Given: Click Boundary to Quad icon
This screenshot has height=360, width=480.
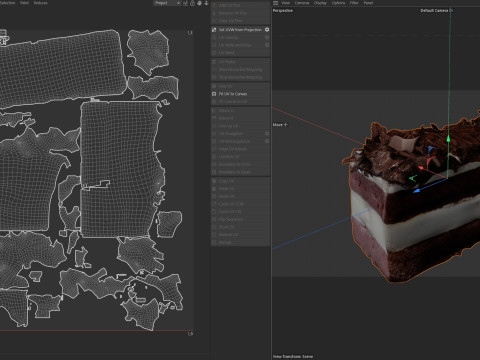Looking at the screenshot, I should point(214,172).
